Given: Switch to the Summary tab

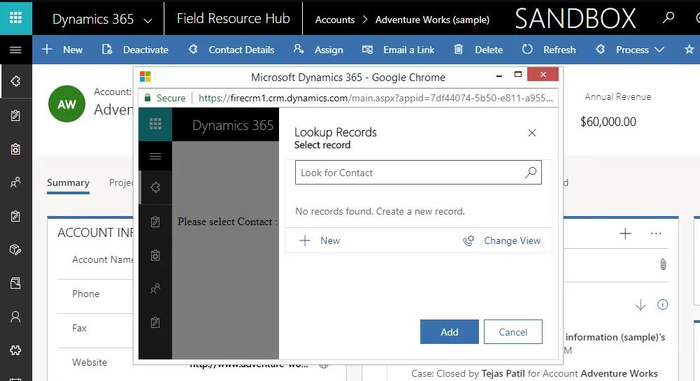Looking at the screenshot, I should click(68, 183).
